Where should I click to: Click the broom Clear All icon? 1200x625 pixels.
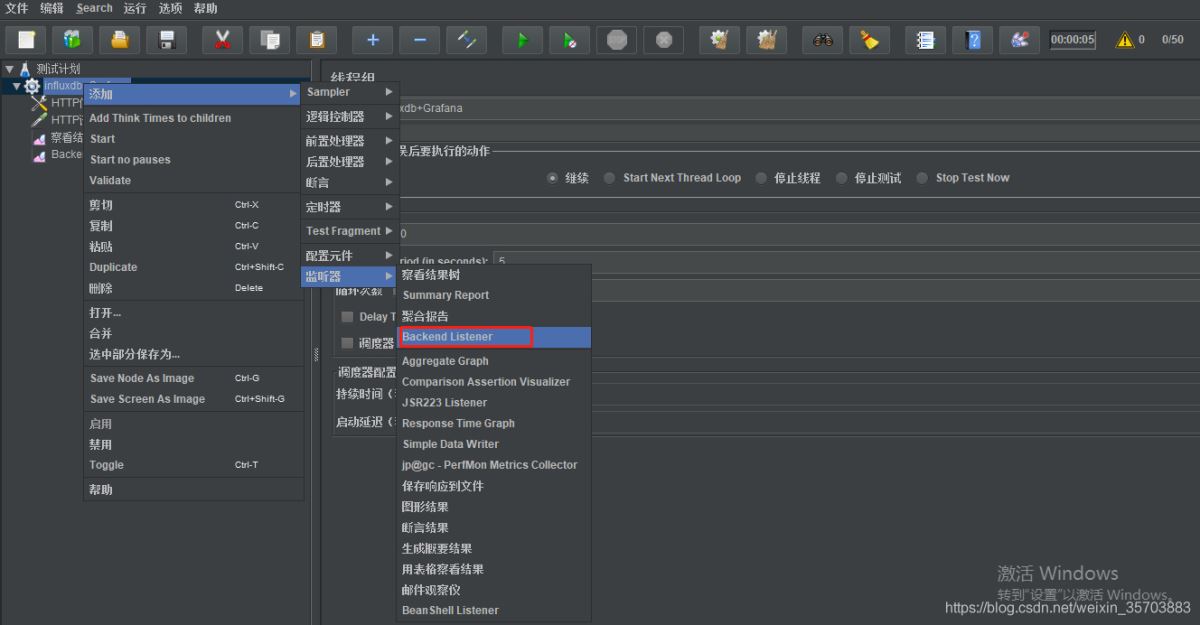pos(869,40)
